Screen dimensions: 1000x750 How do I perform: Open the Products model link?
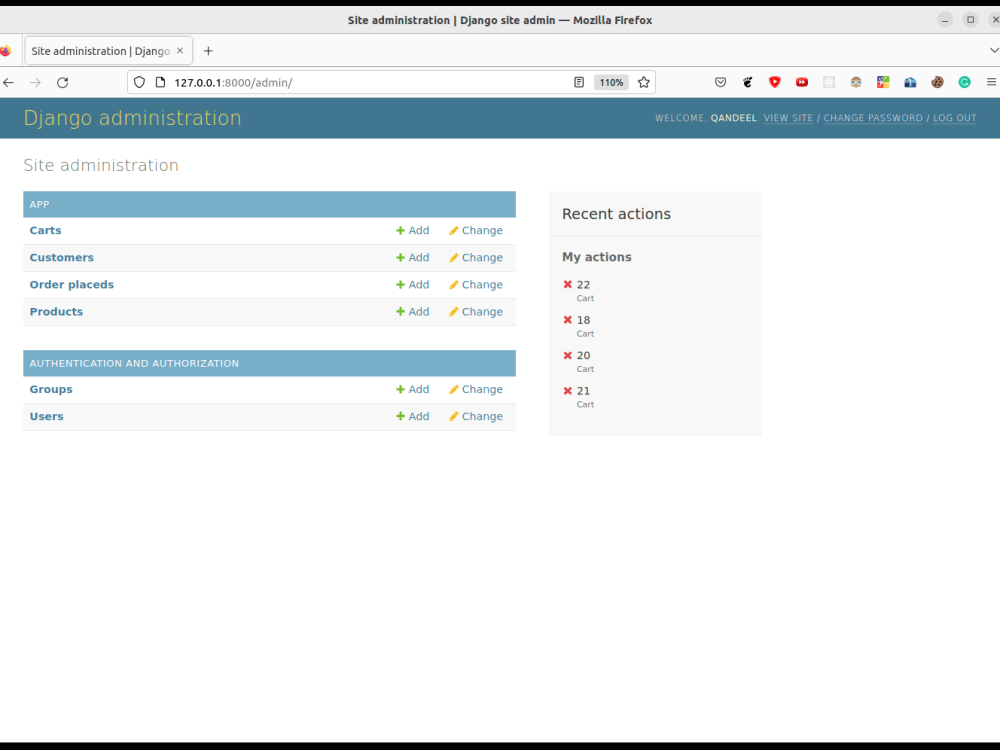coord(56,312)
